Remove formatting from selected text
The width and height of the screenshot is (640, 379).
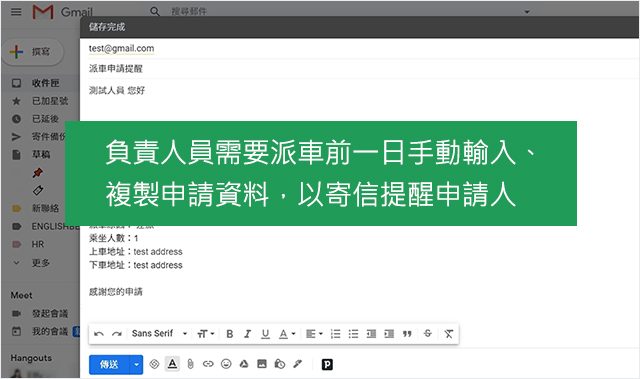[x=449, y=334]
